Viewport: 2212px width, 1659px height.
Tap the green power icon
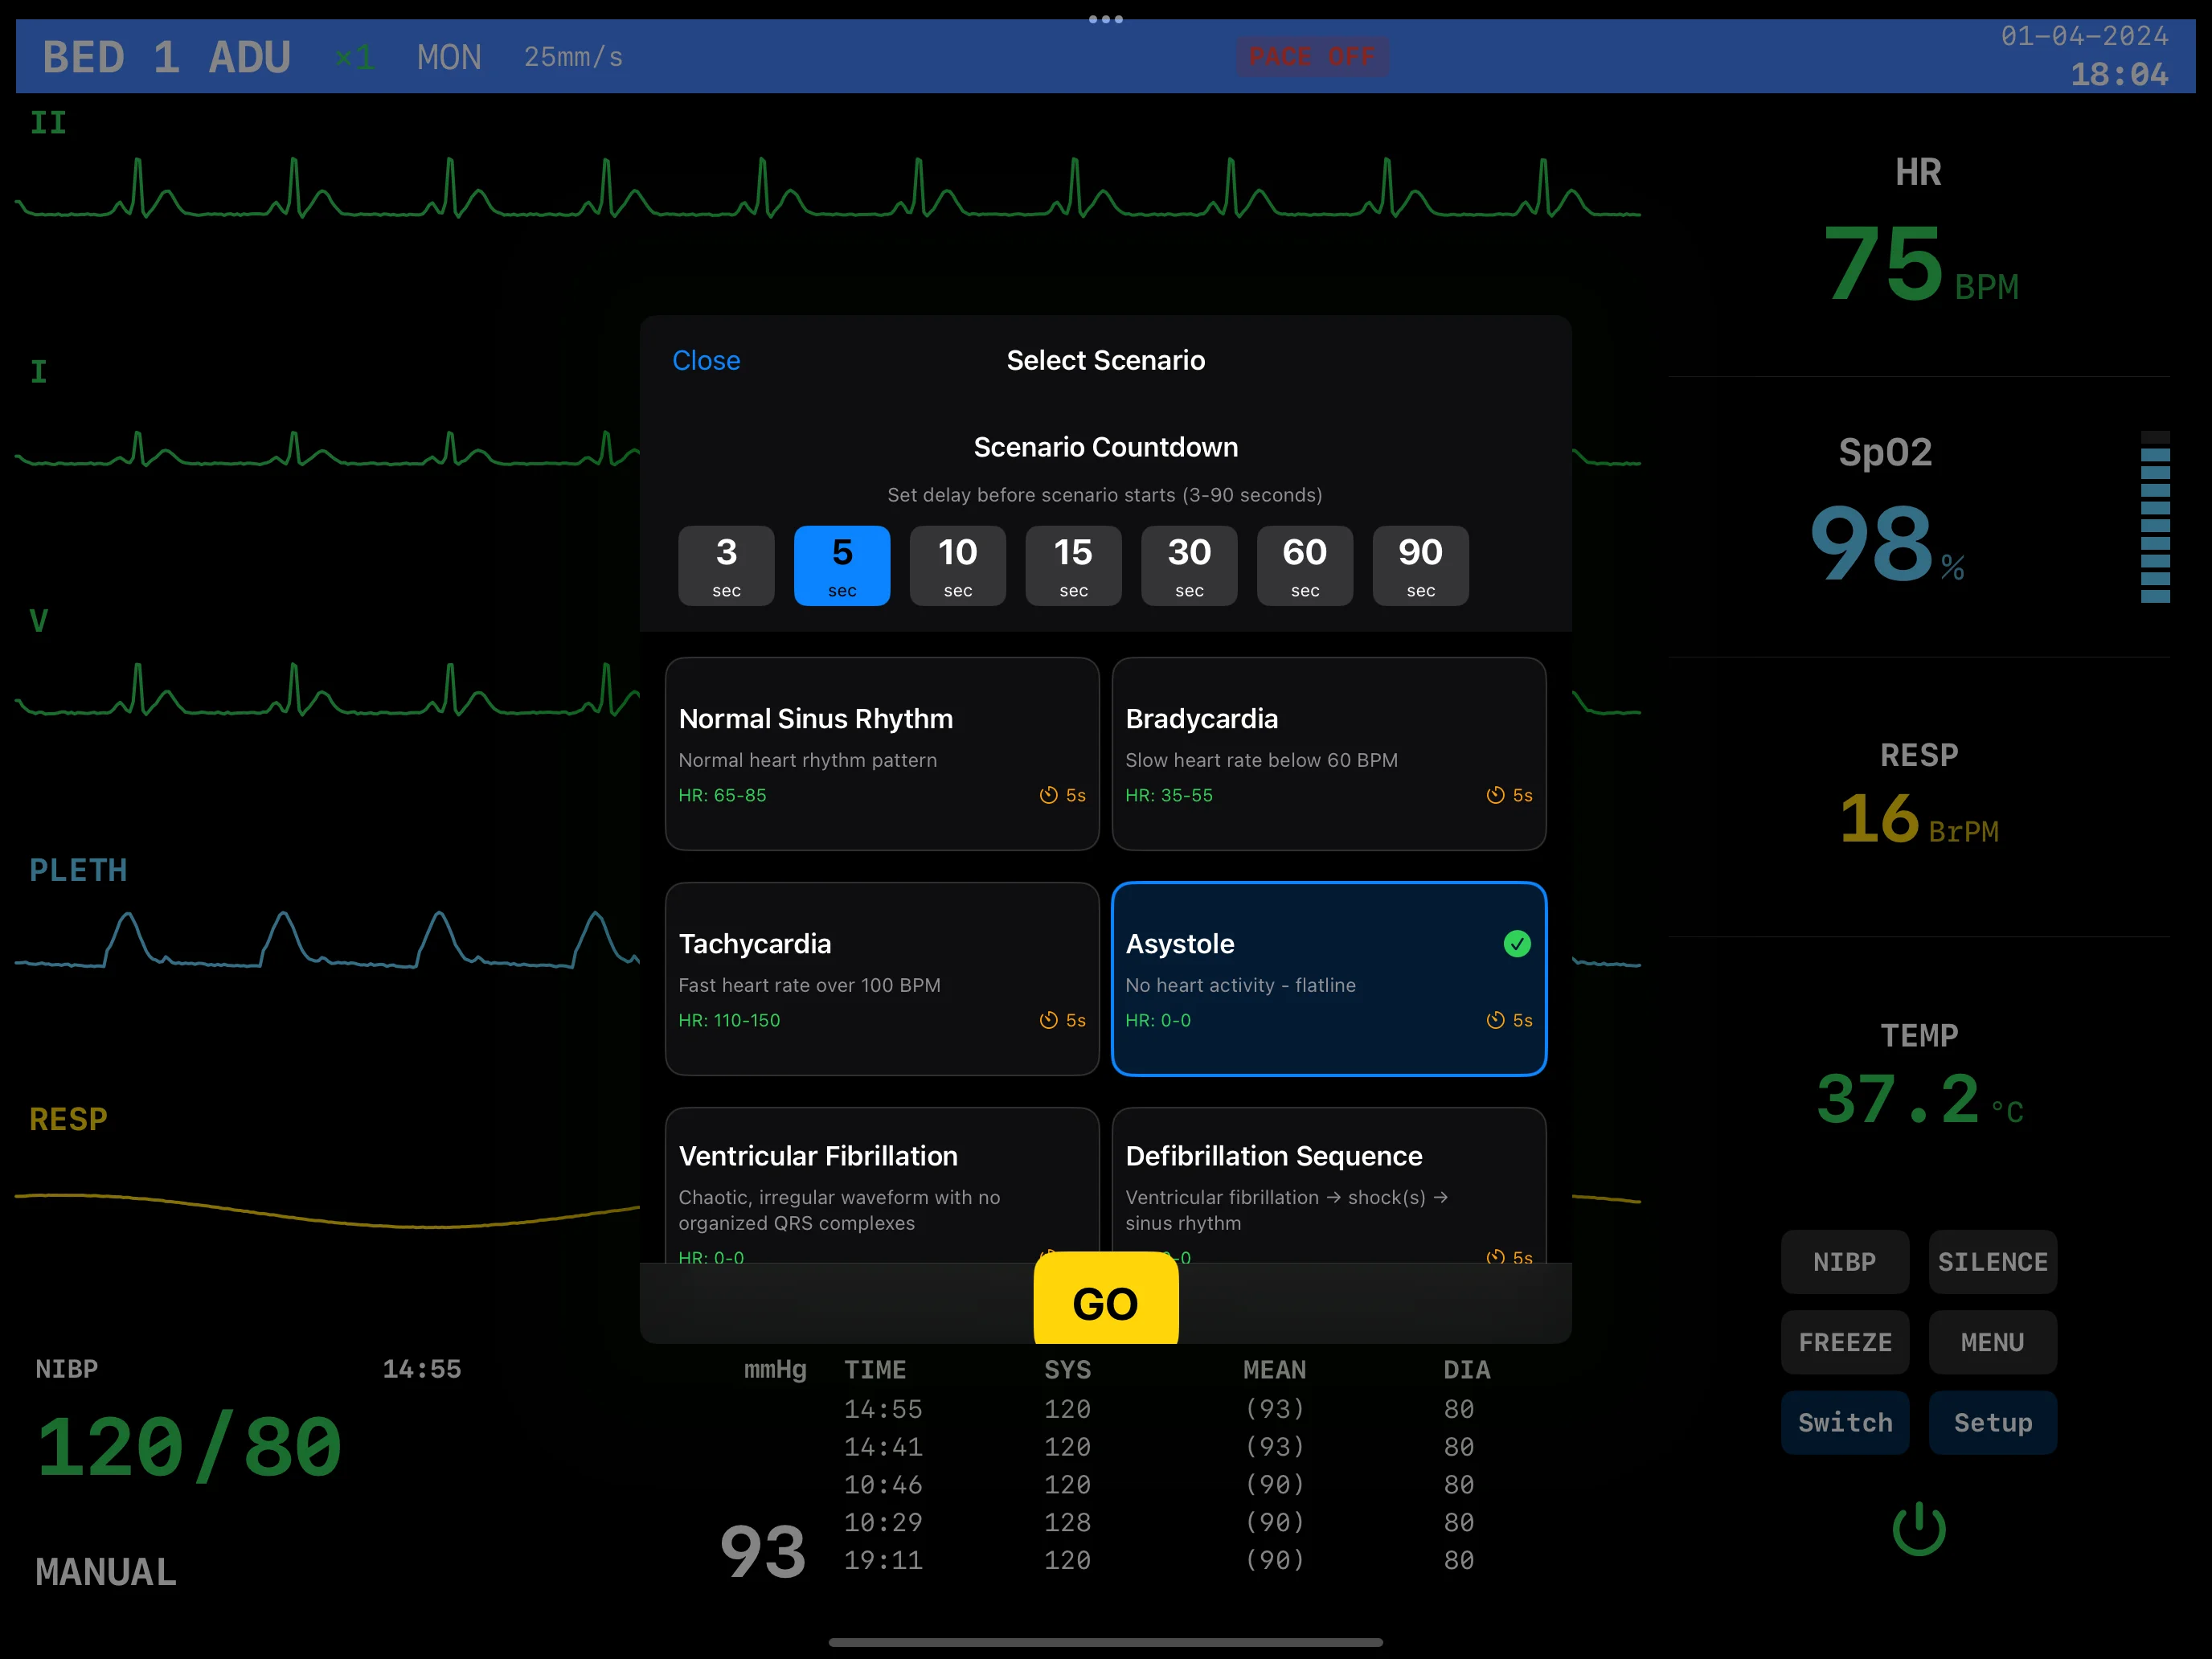(x=1918, y=1528)
